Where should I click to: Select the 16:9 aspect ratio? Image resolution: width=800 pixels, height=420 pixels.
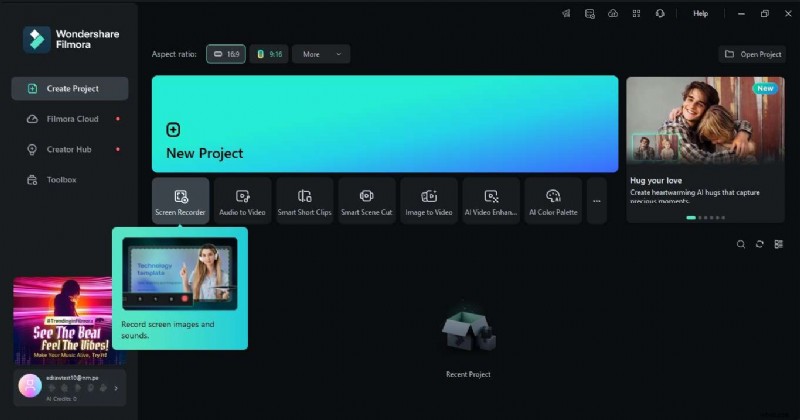click(x=226, y=54)
